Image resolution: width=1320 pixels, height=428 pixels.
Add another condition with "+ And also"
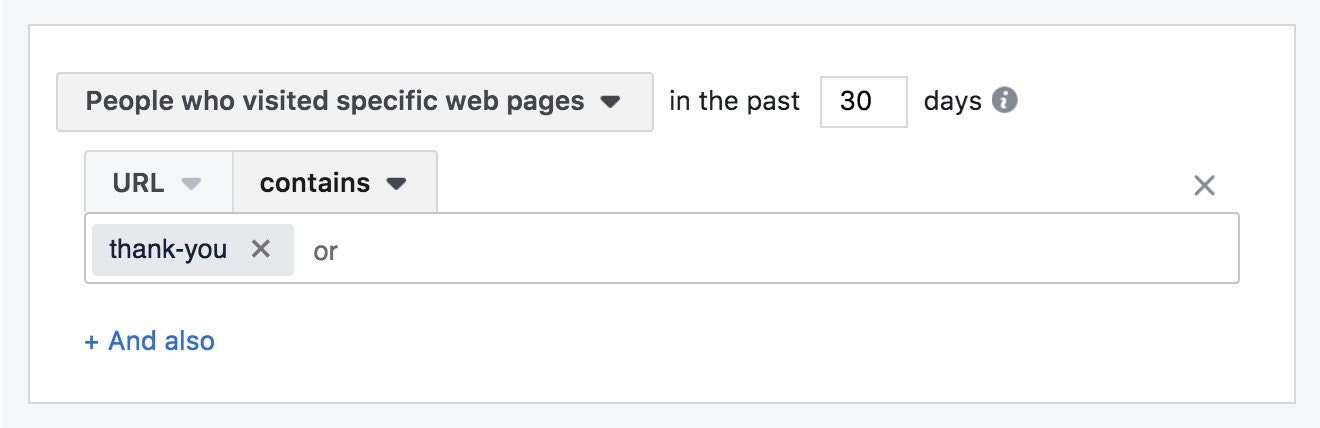[x=149, y=341]
